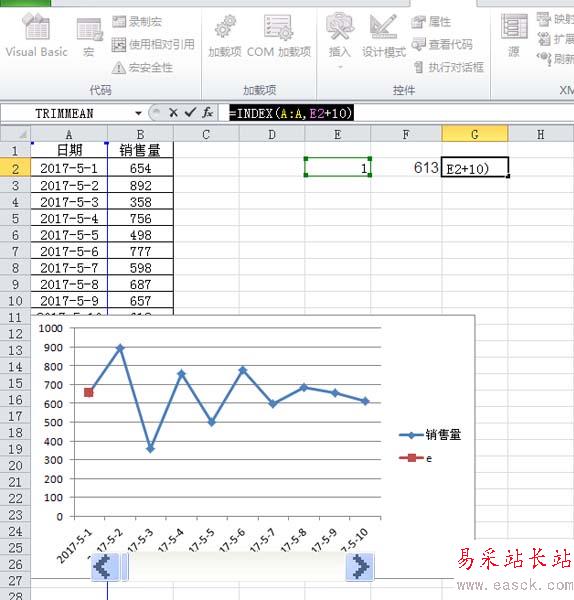Open the Macros (宏) dialog
The height and width of the screenshot is (600, 574).
89,38
